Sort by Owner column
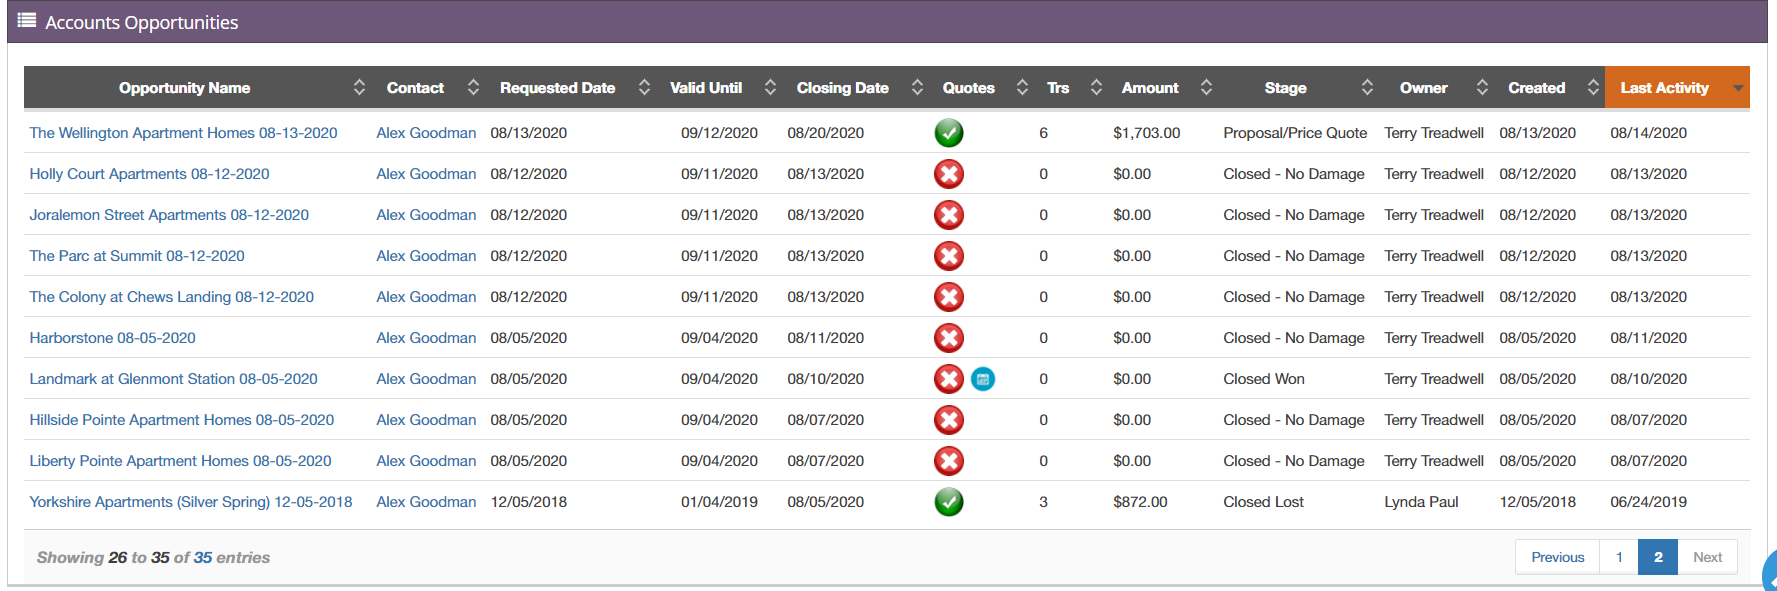Viewport: 1777px width, 591px height. (1436, 88)
